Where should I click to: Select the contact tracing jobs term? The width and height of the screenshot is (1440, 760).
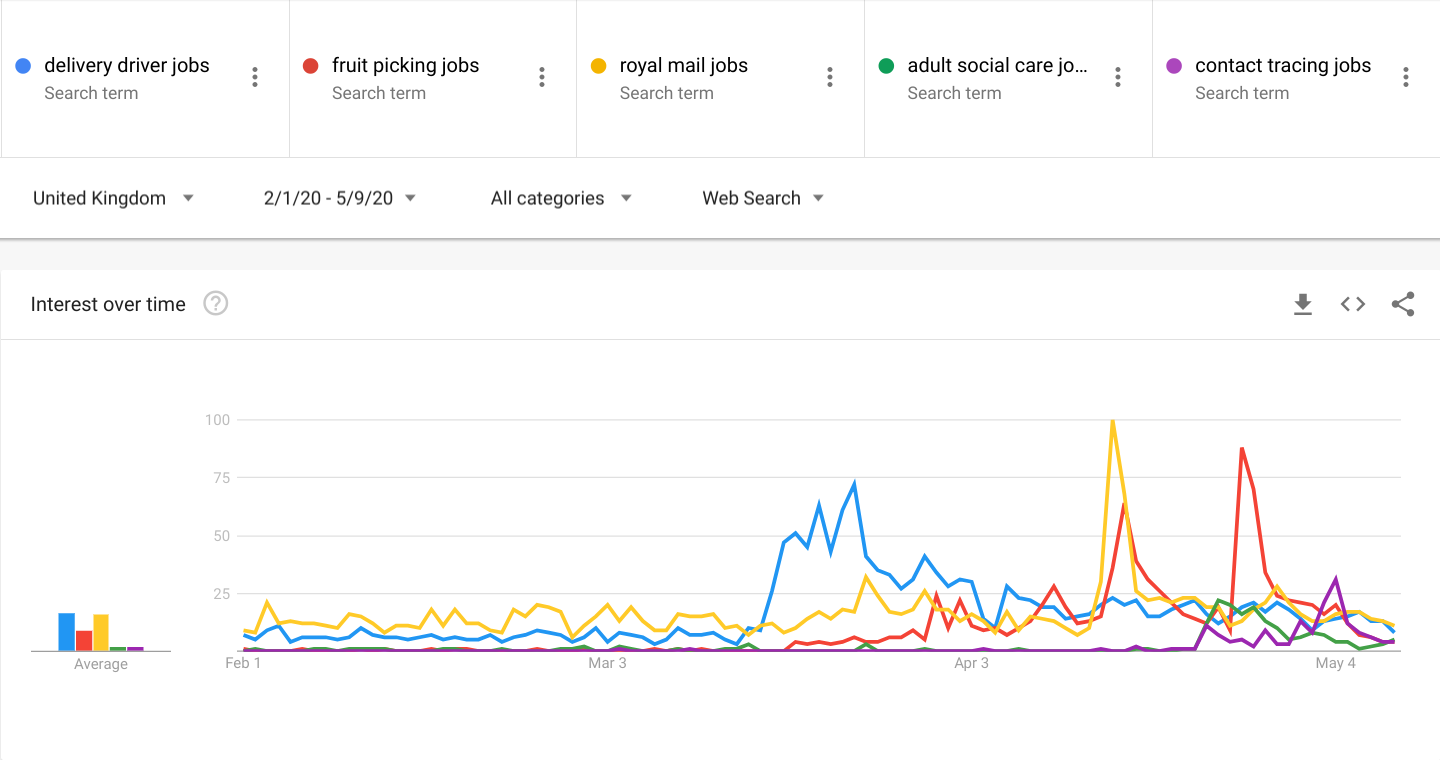(1283, 66)
